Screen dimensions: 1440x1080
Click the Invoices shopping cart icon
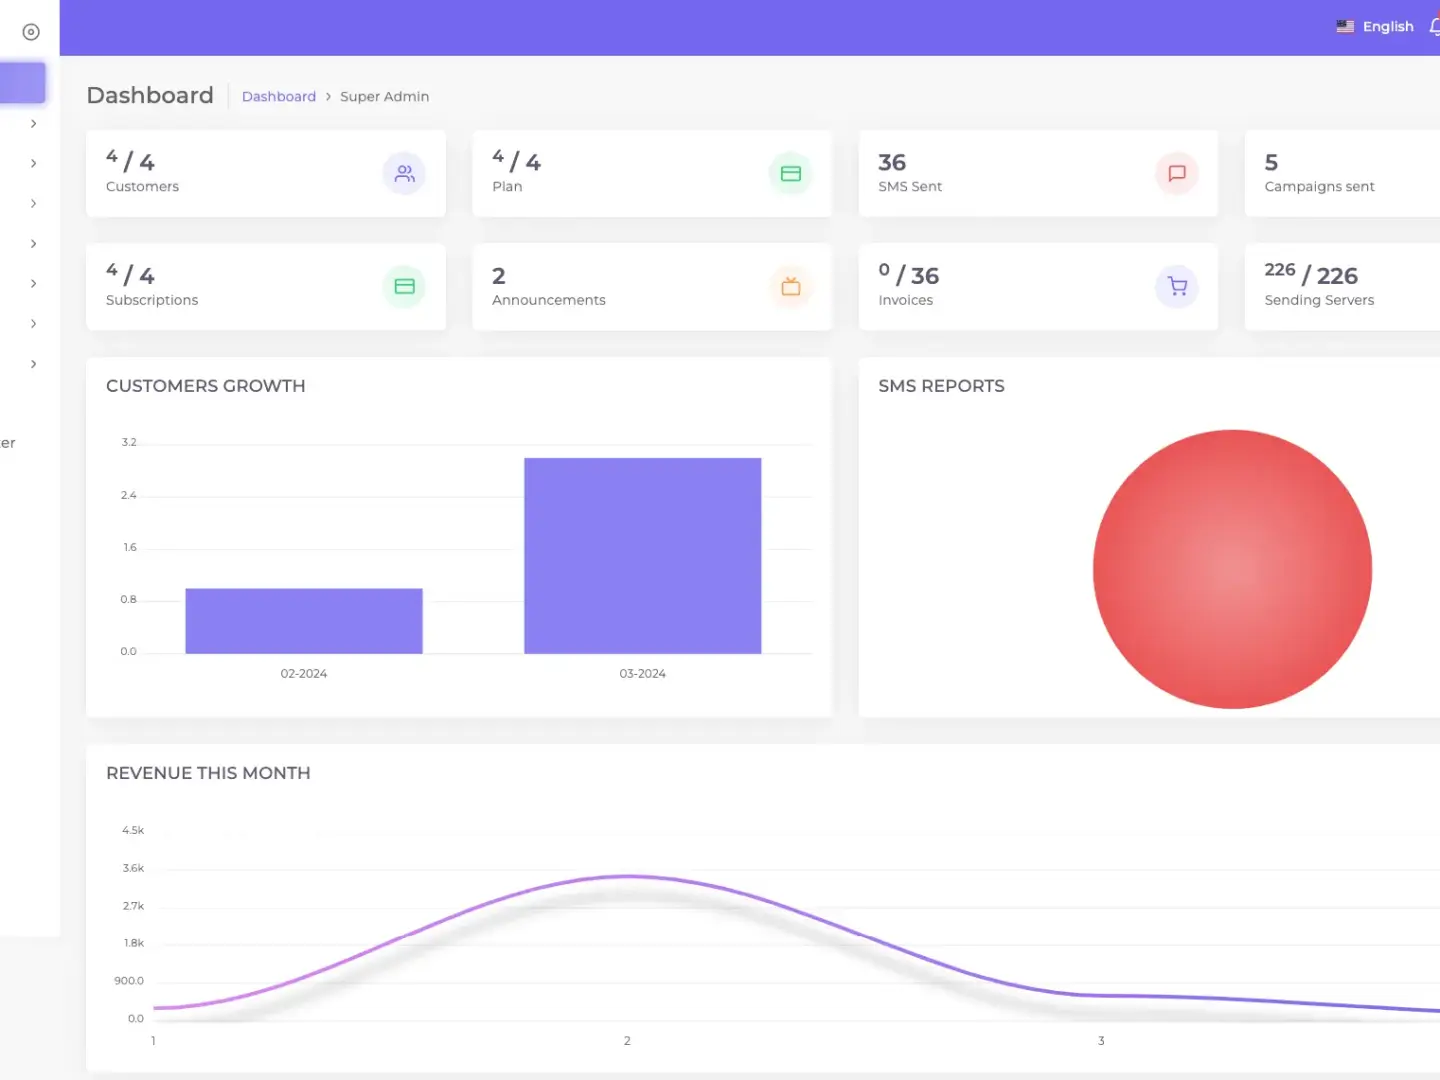[x=1177, y=287]
